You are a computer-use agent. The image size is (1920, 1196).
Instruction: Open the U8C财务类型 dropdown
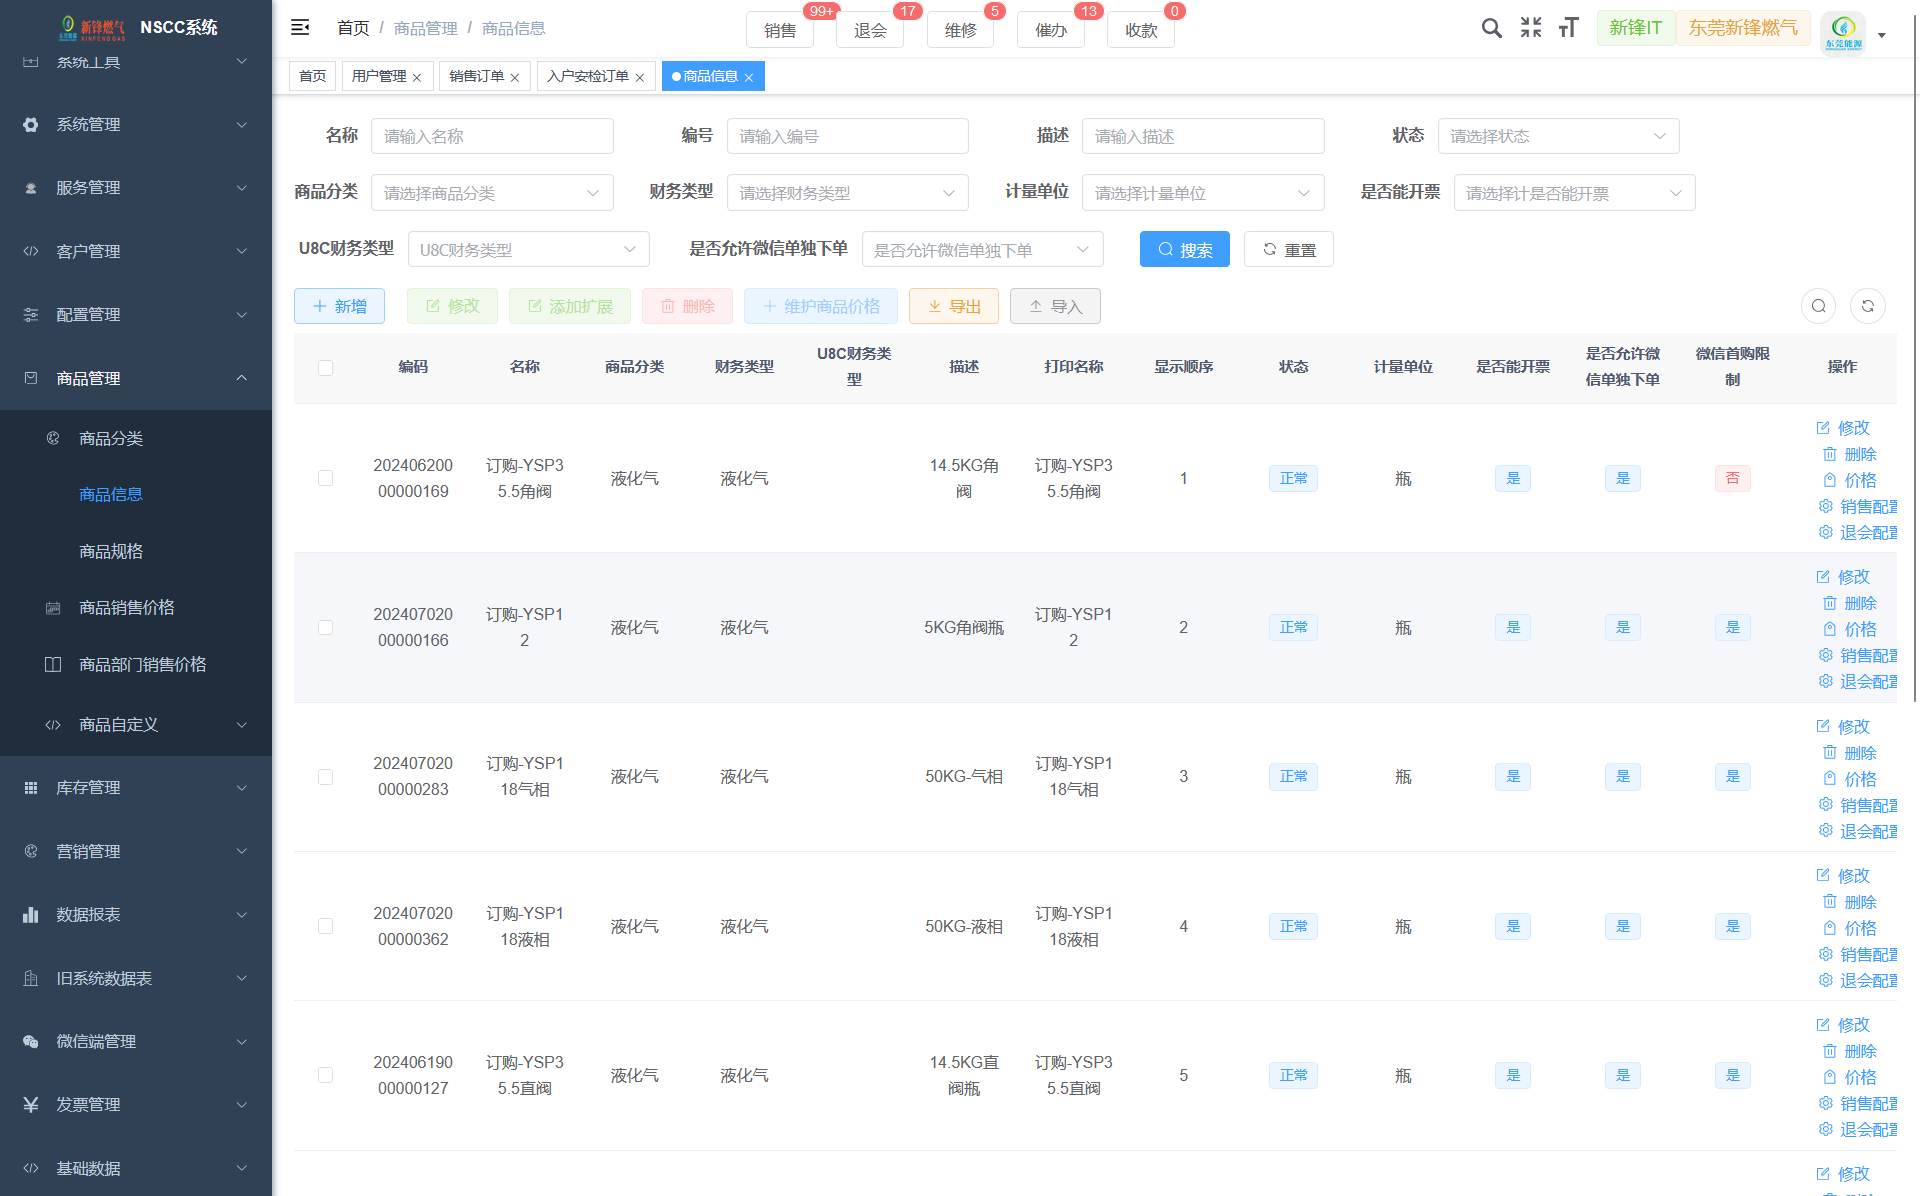click(528, 250)
